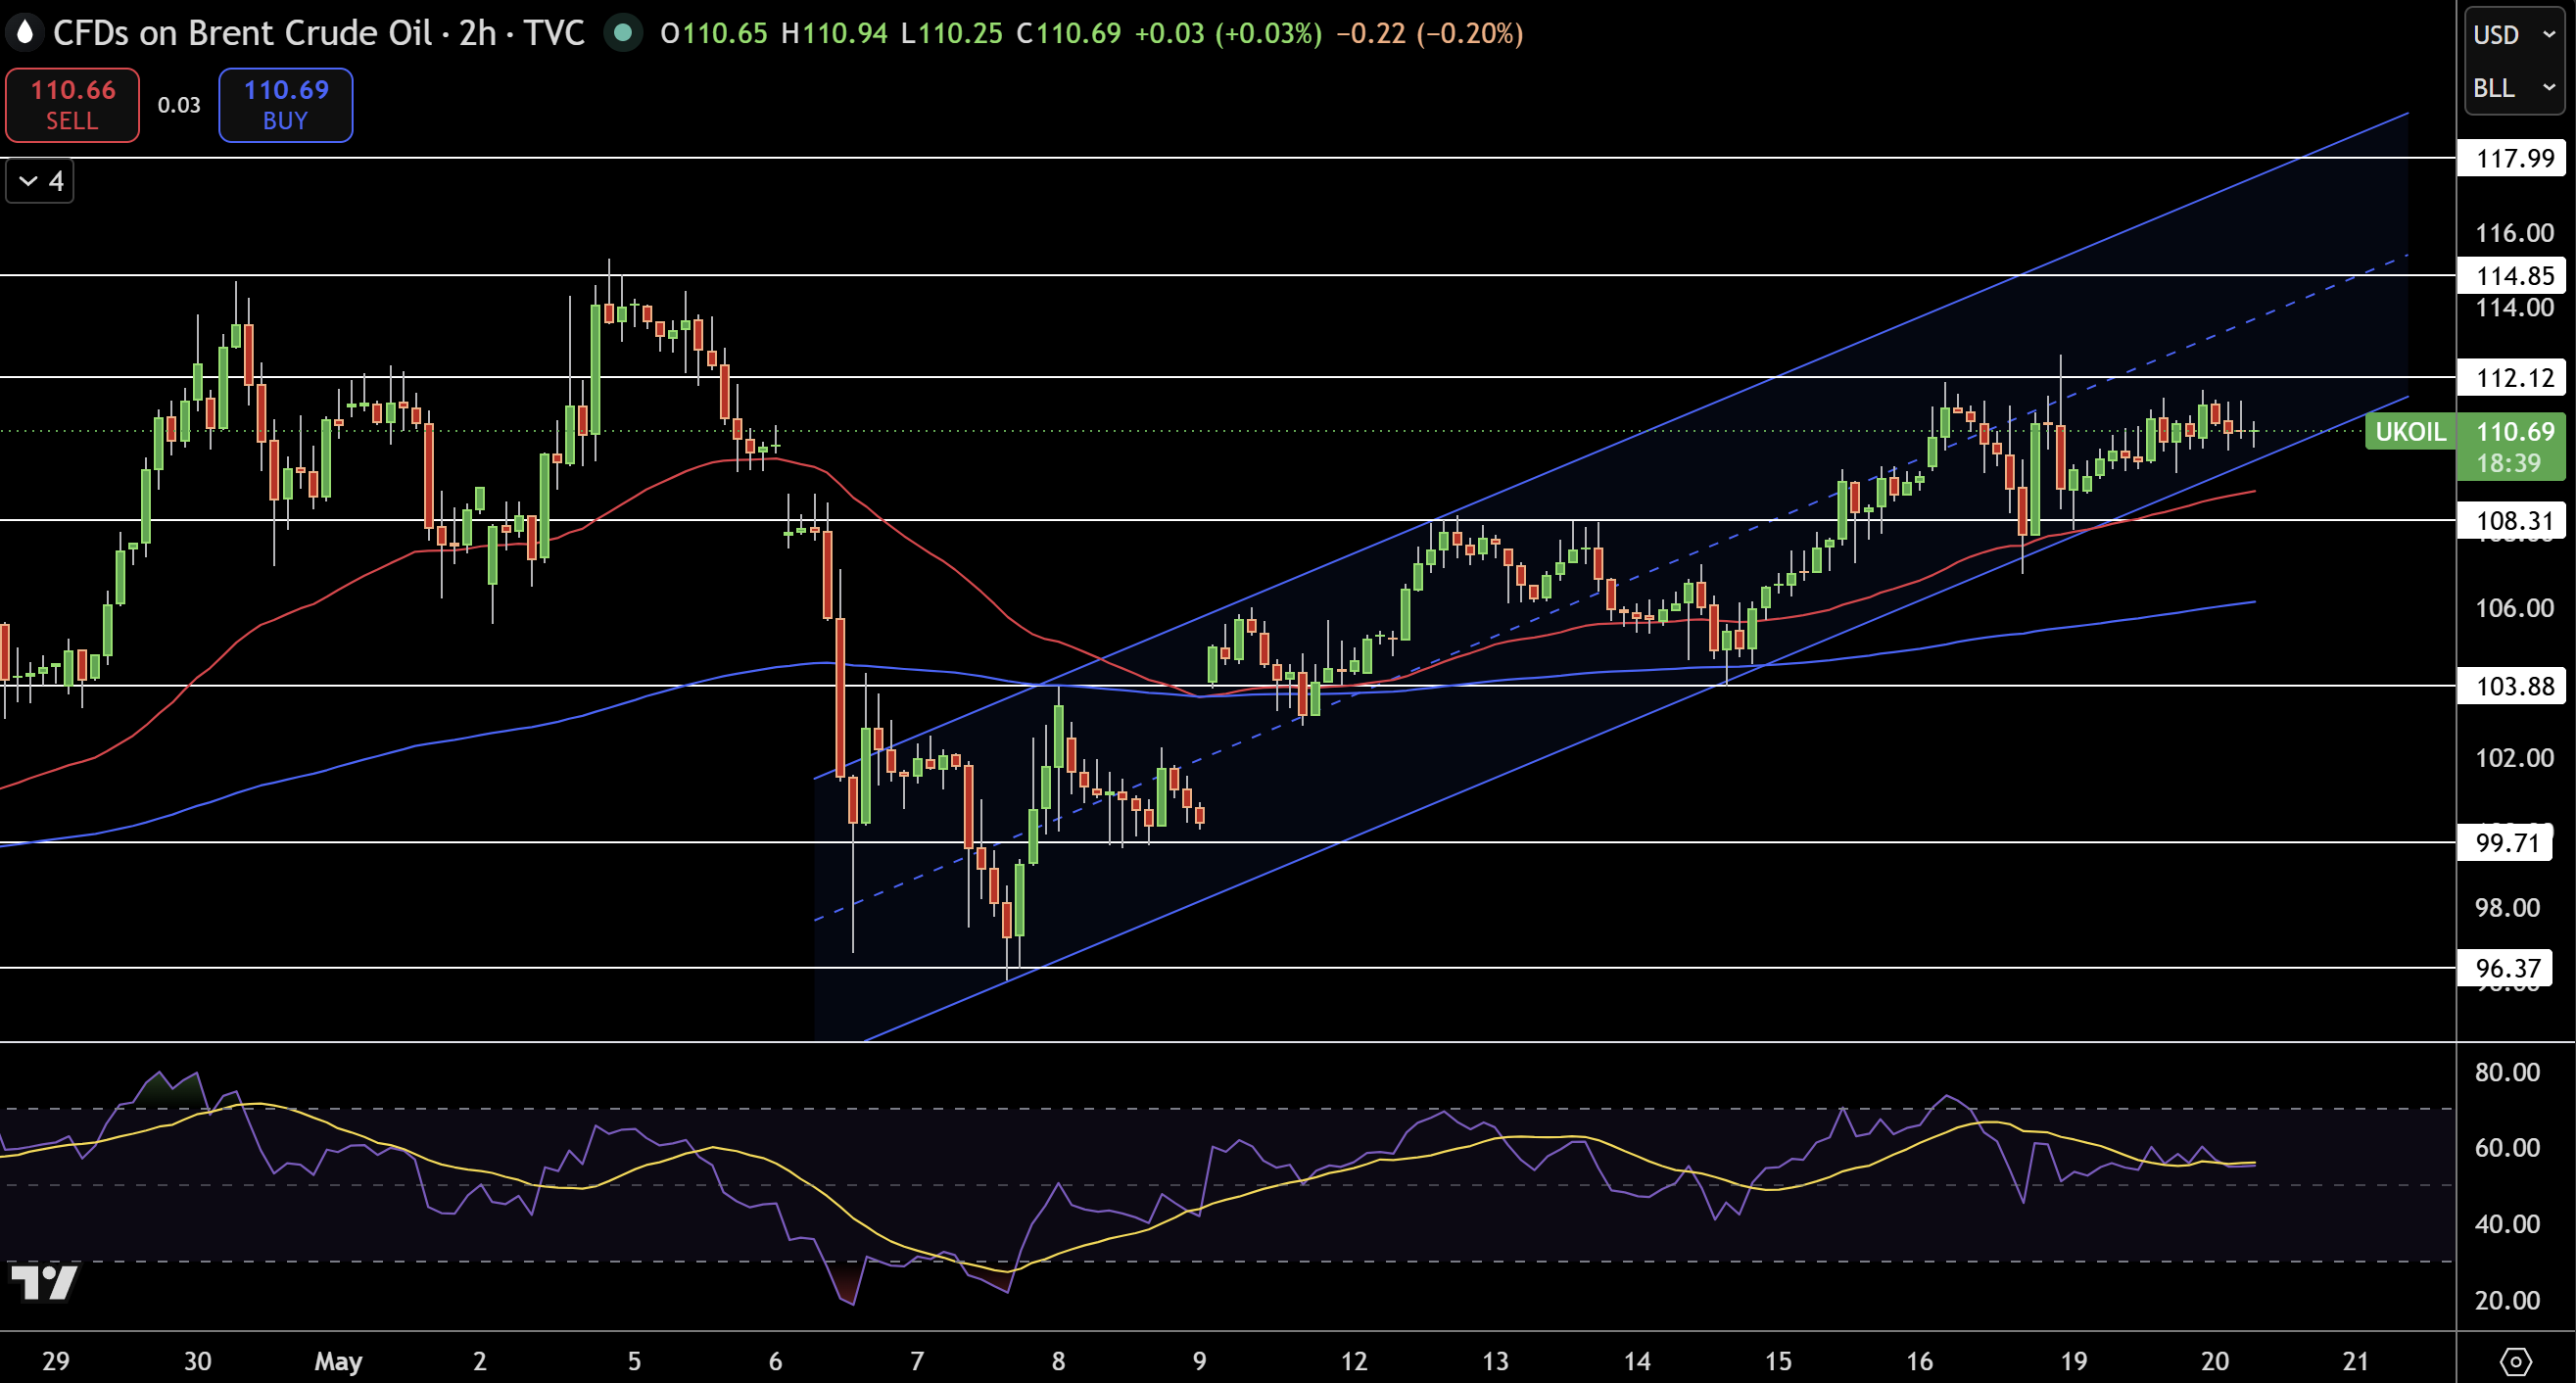Click the Brent Crude Oil drop symbol icon
Viewport: 2576px width, 1383px height.
24,33
